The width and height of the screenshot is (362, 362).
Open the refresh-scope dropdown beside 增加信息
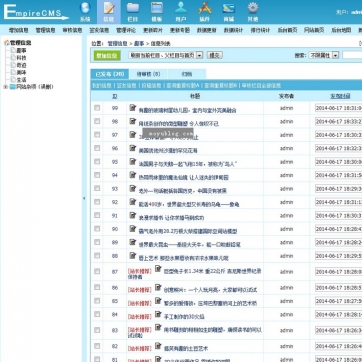click(x=166, y=55)
